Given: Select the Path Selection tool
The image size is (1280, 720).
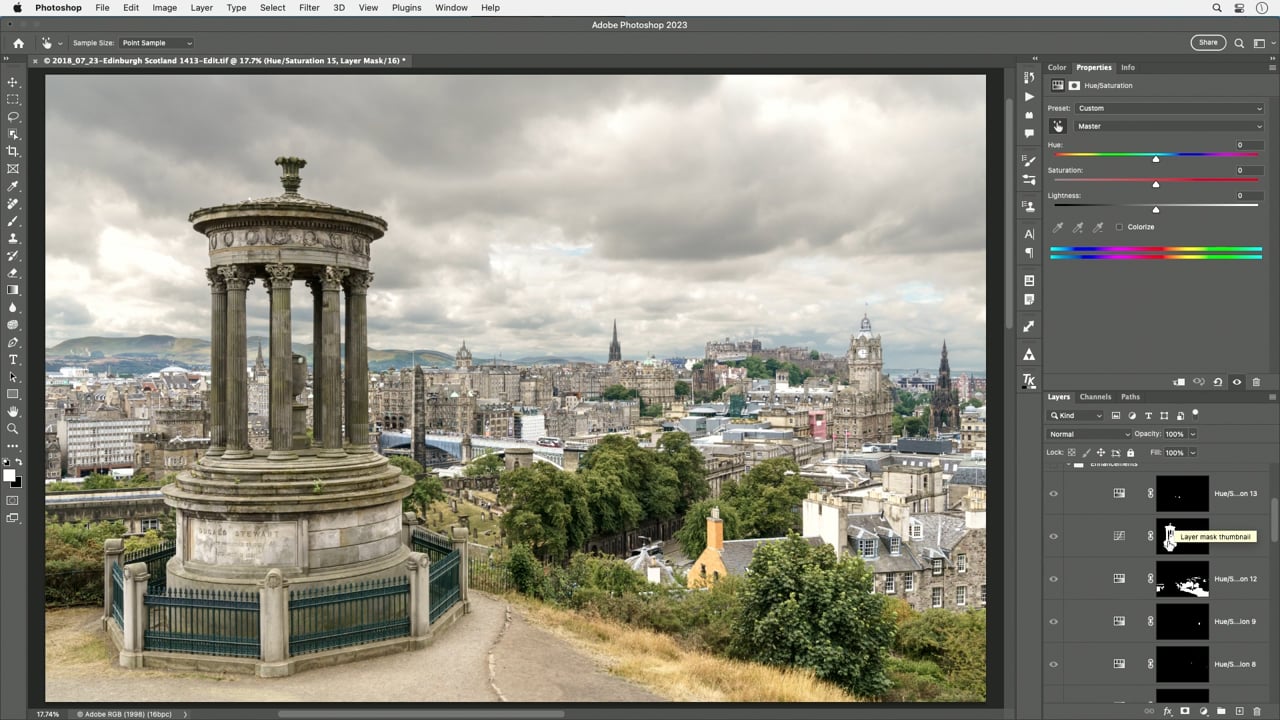Looking at the screenshot, I should point(13,377).
